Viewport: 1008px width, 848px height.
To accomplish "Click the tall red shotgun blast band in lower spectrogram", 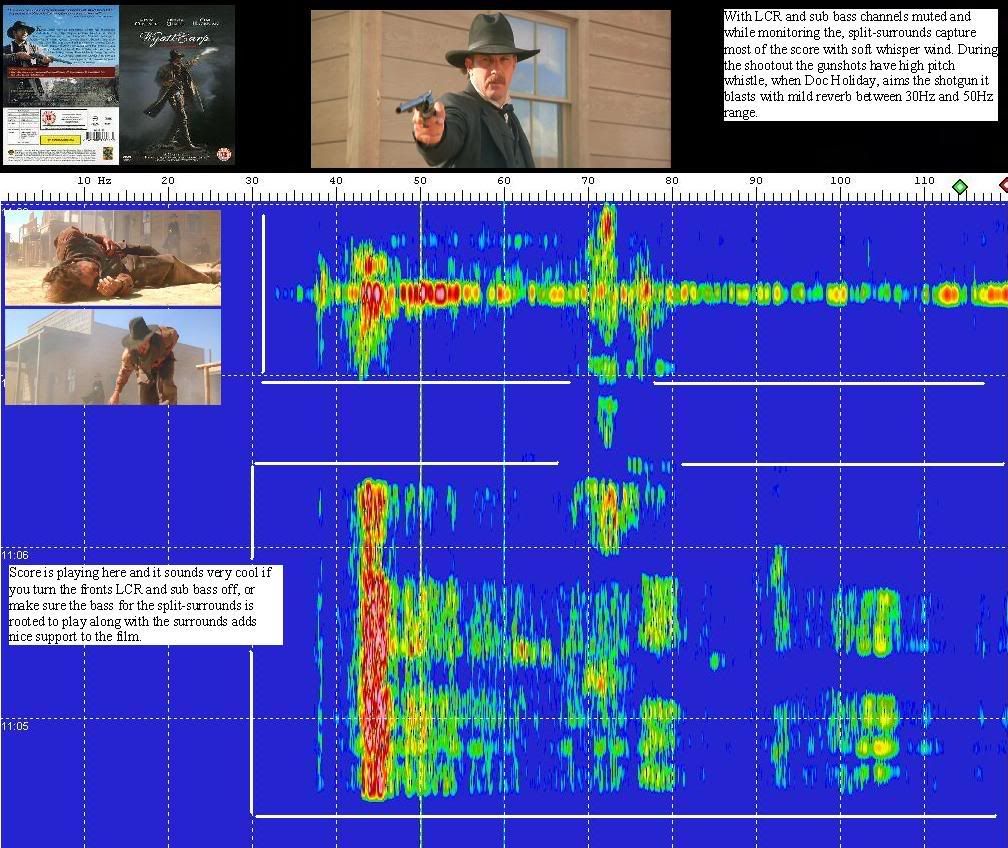I will click(x=373, y=640).
